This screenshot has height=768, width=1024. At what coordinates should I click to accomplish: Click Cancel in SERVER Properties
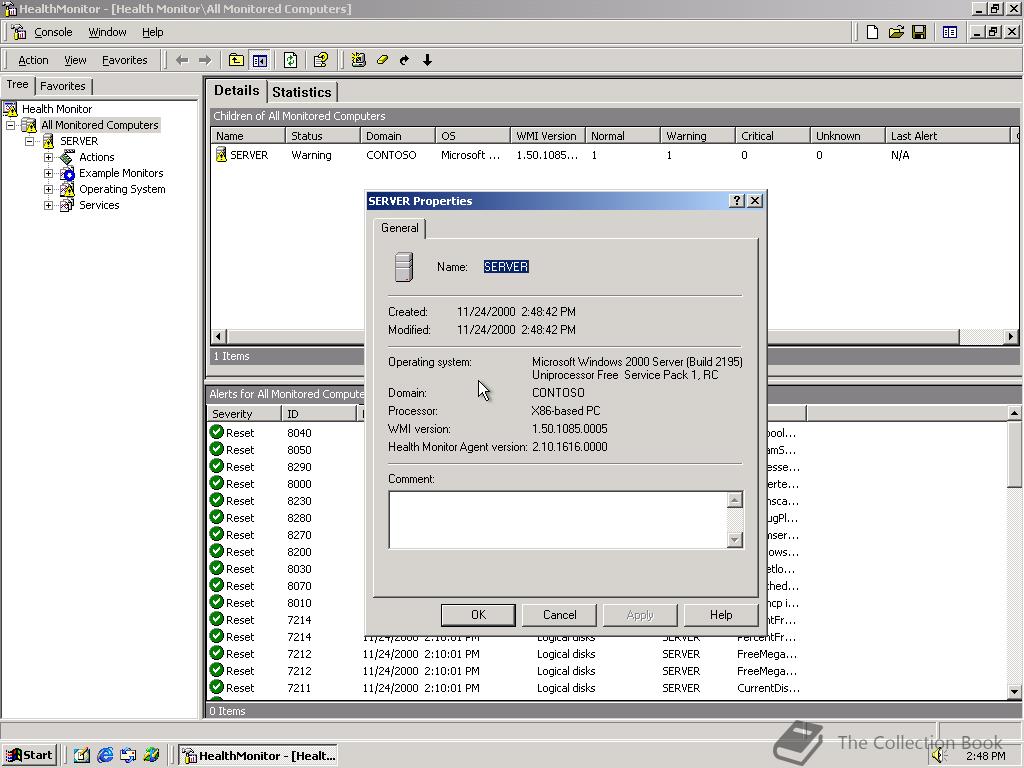pyautogui.click(x=560, y=615)
